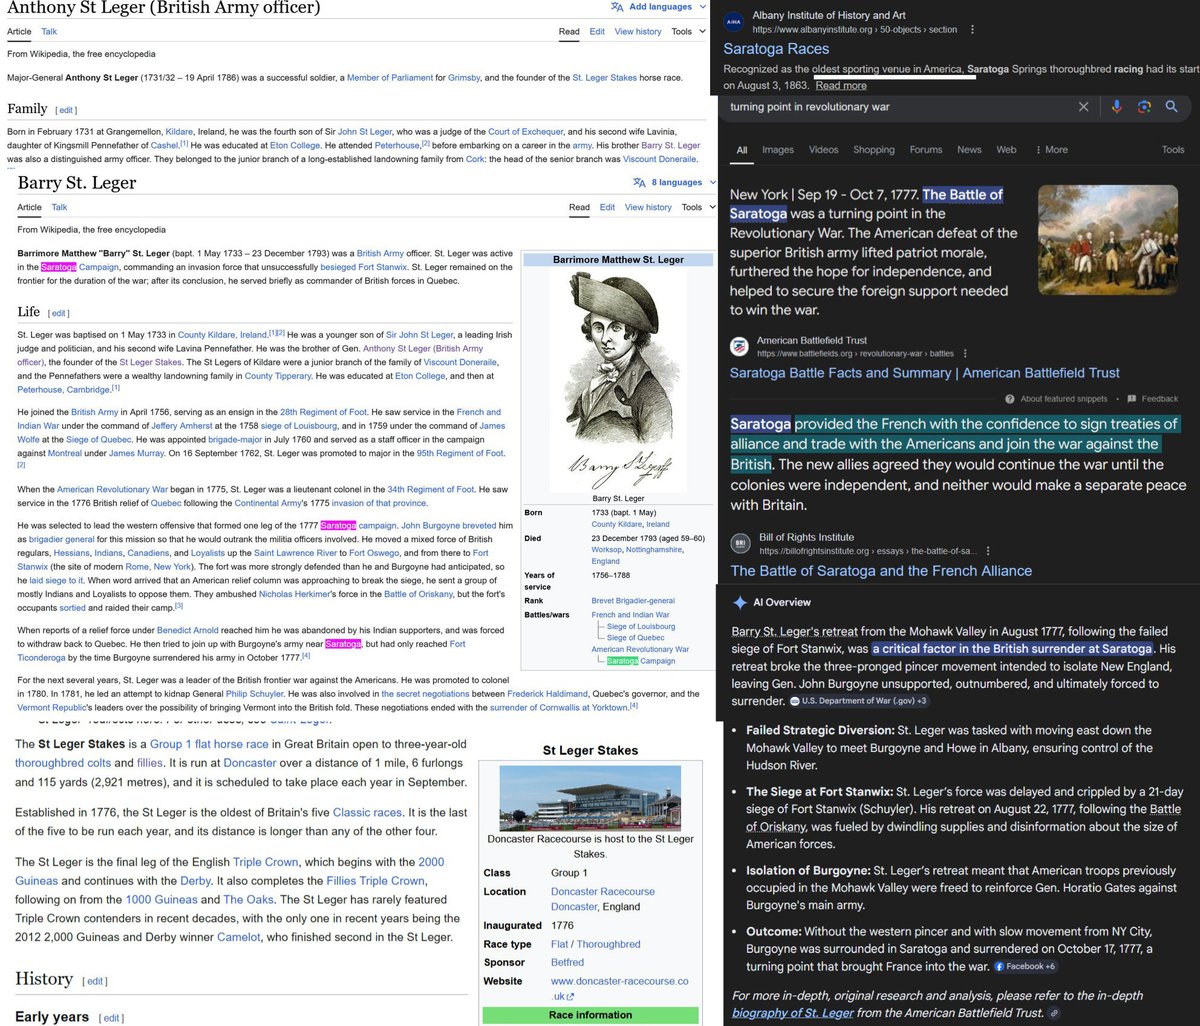This screenshot has height=1026, width=1200.
Task: Click the Feedback text under featured snippet
Action: 1159,399
